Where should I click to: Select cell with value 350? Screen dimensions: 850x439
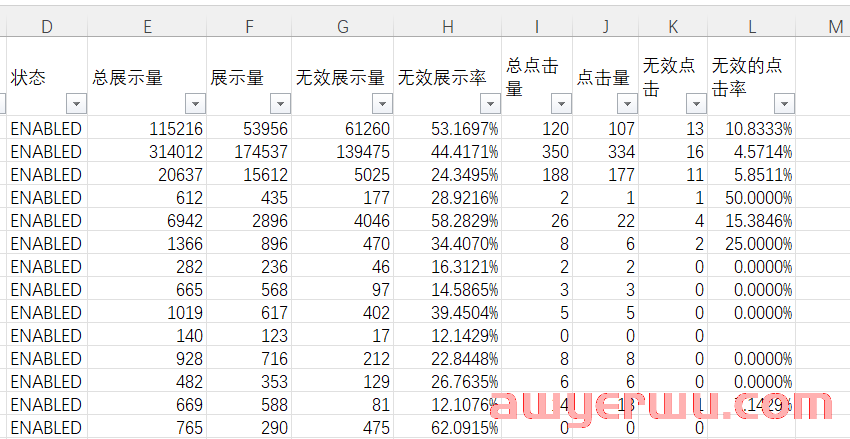pos(537,151)
